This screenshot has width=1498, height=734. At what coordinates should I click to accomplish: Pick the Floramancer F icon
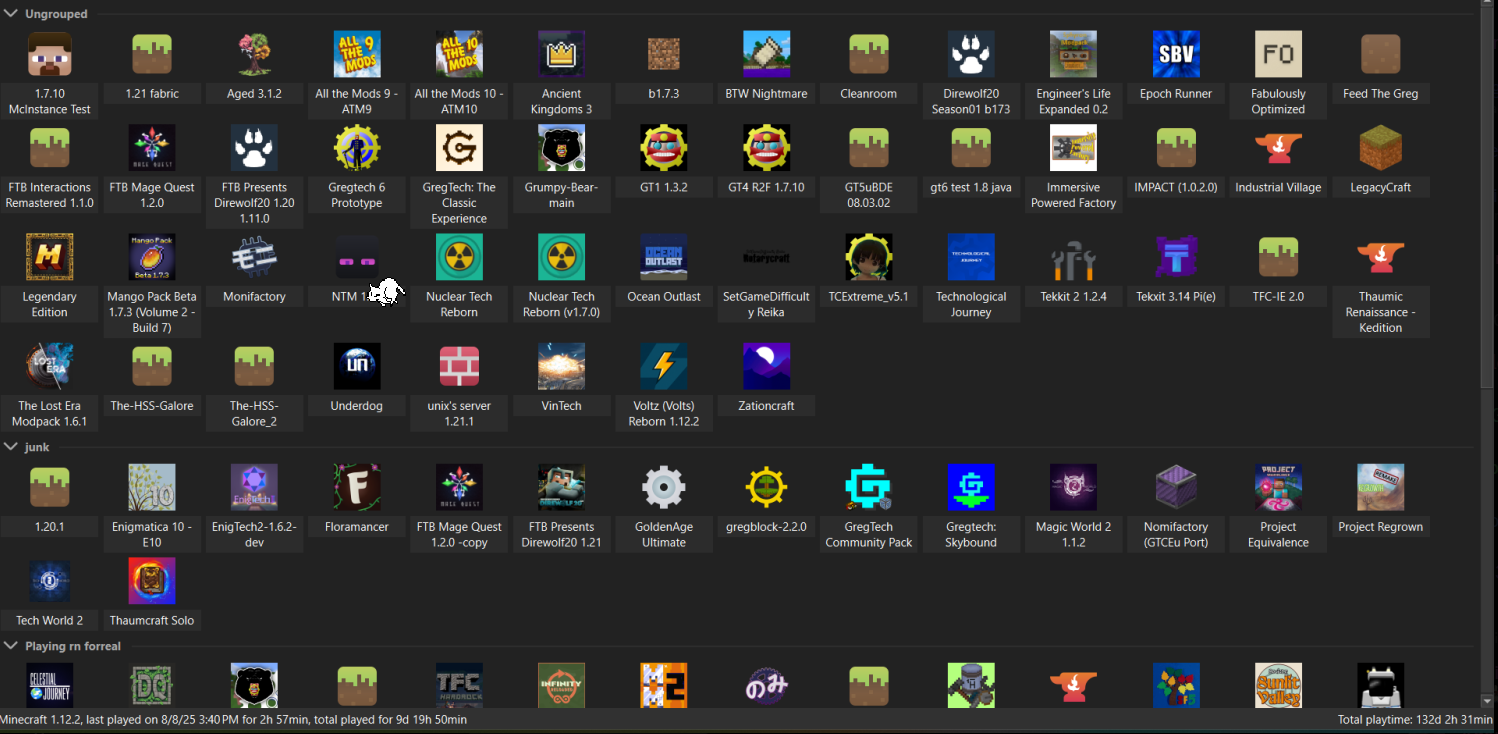[357, 487]
